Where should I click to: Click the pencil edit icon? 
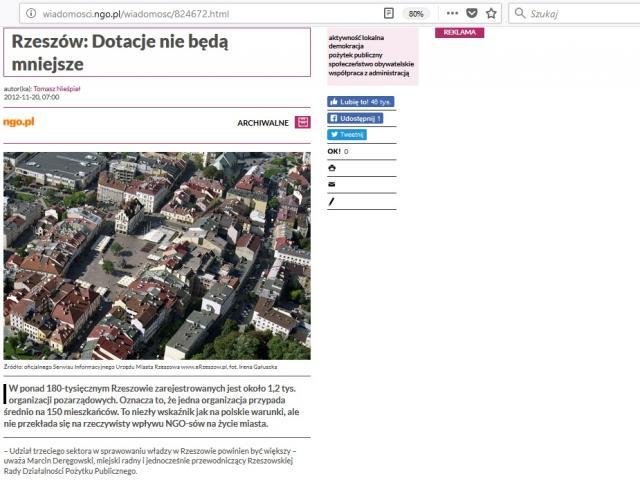(x=332, y=201)
